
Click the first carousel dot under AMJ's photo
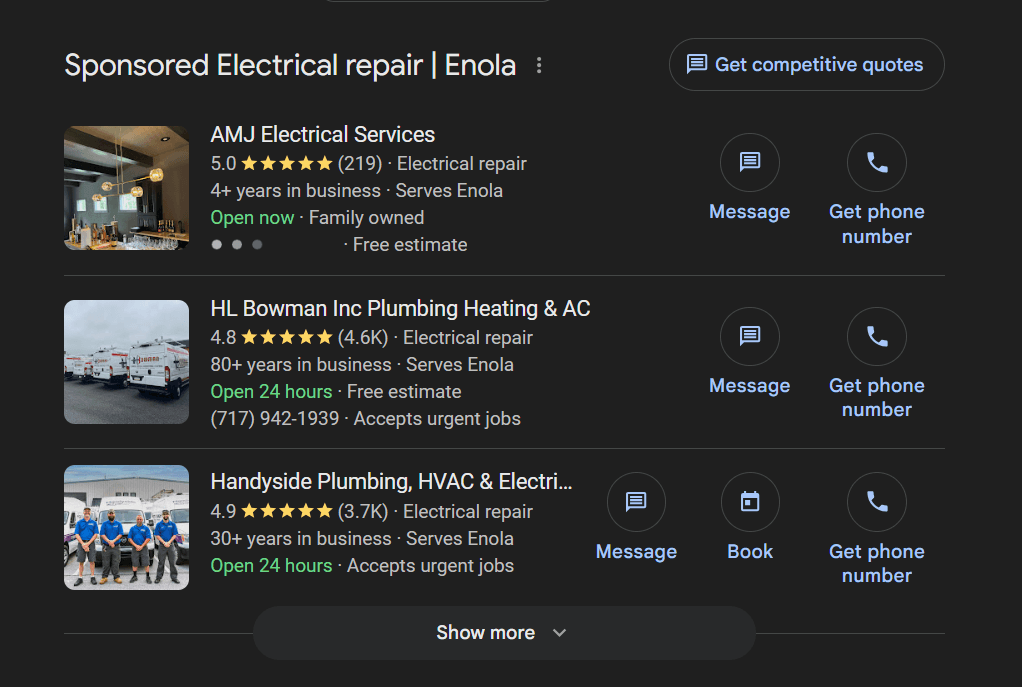(216, 244)
